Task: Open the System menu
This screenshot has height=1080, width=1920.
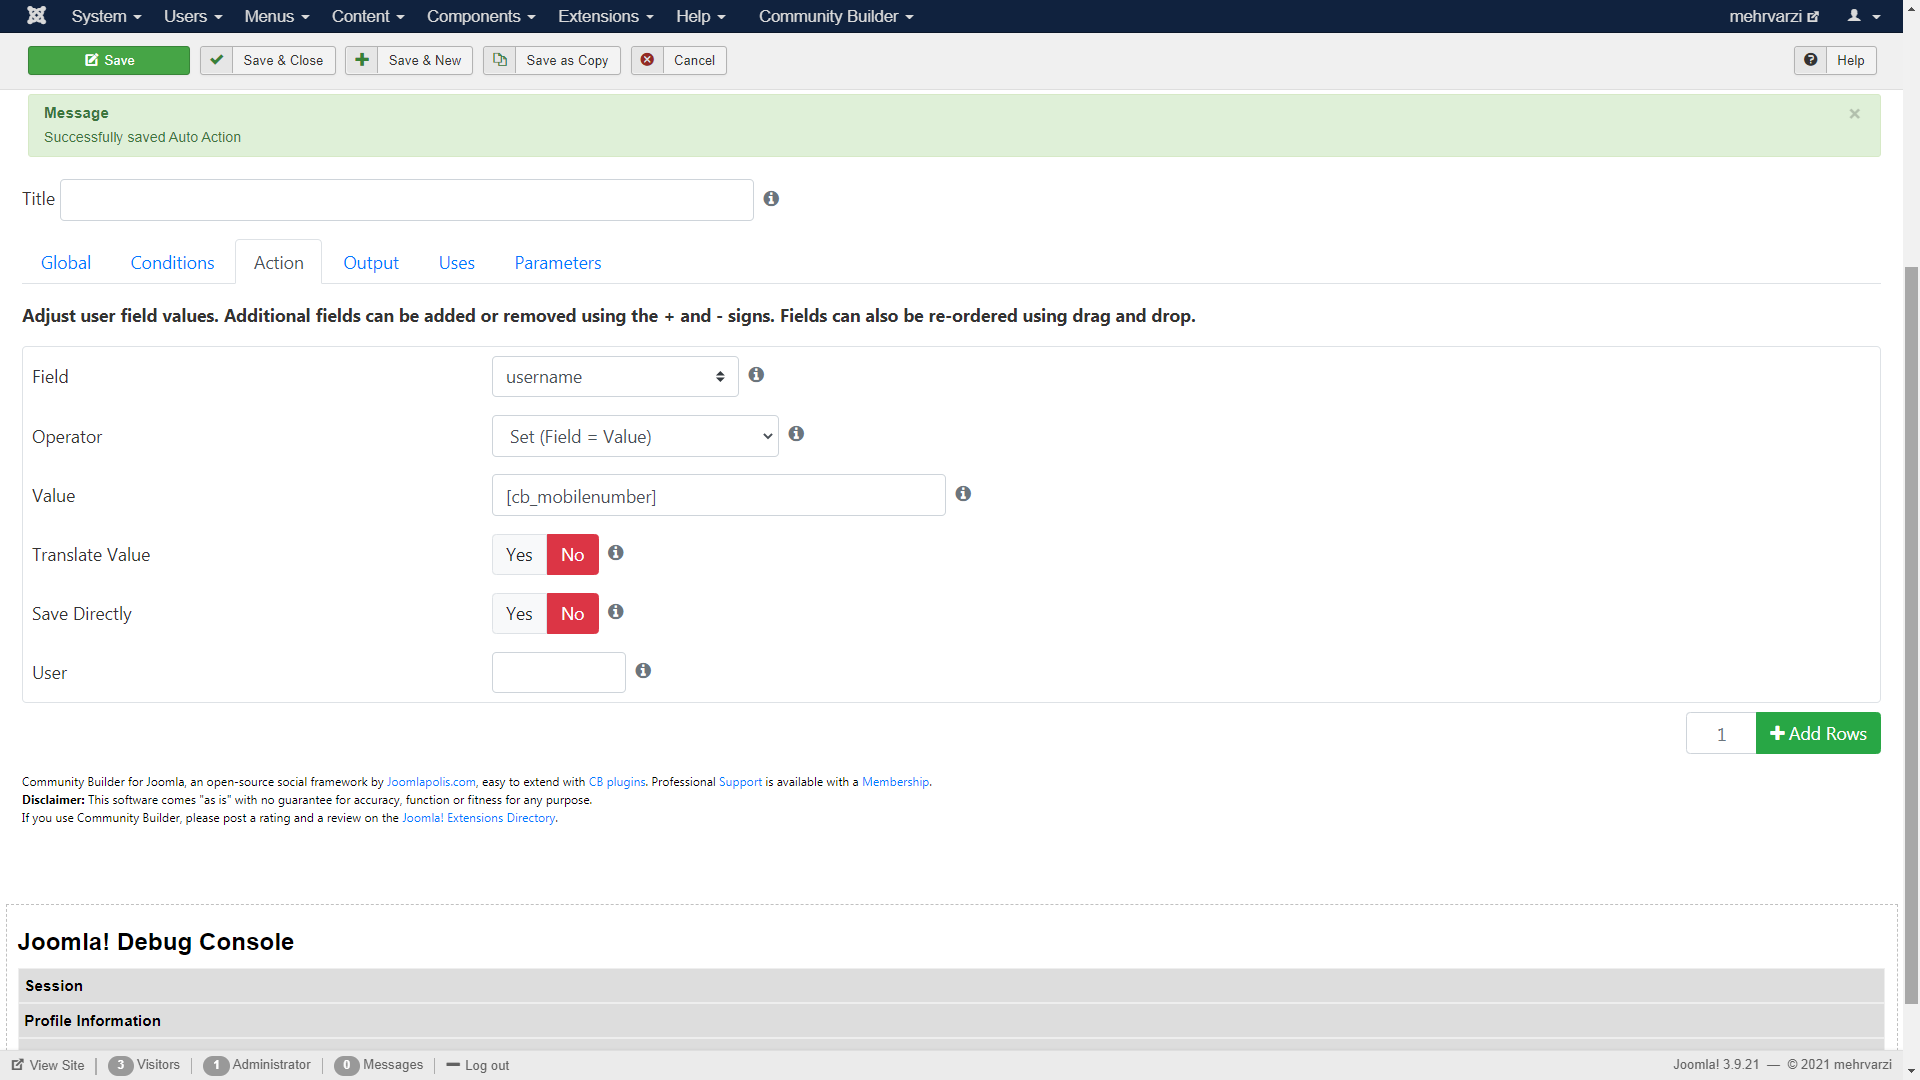Action: click(106, 16)
